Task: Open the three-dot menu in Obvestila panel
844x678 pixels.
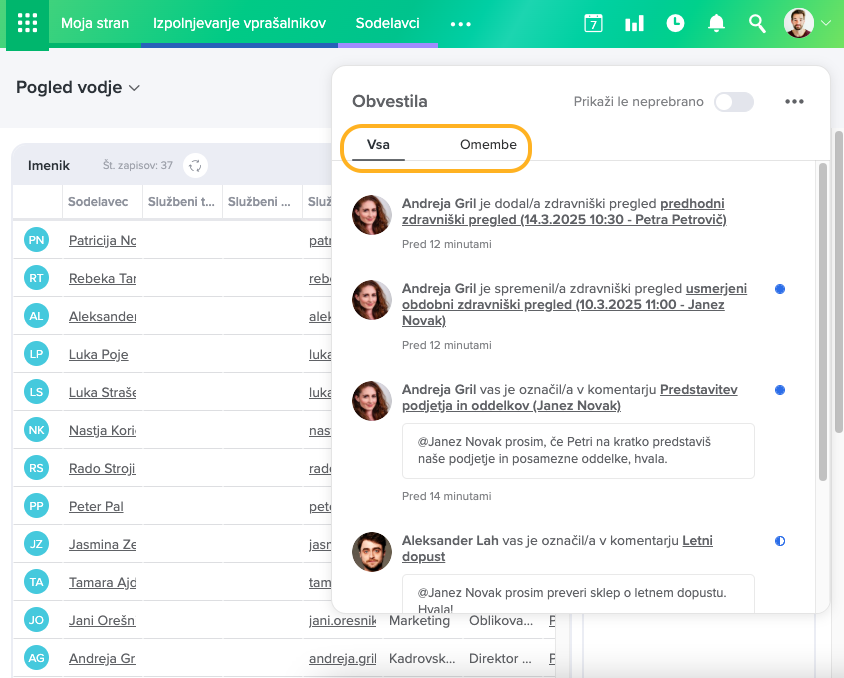Action: 794,102
